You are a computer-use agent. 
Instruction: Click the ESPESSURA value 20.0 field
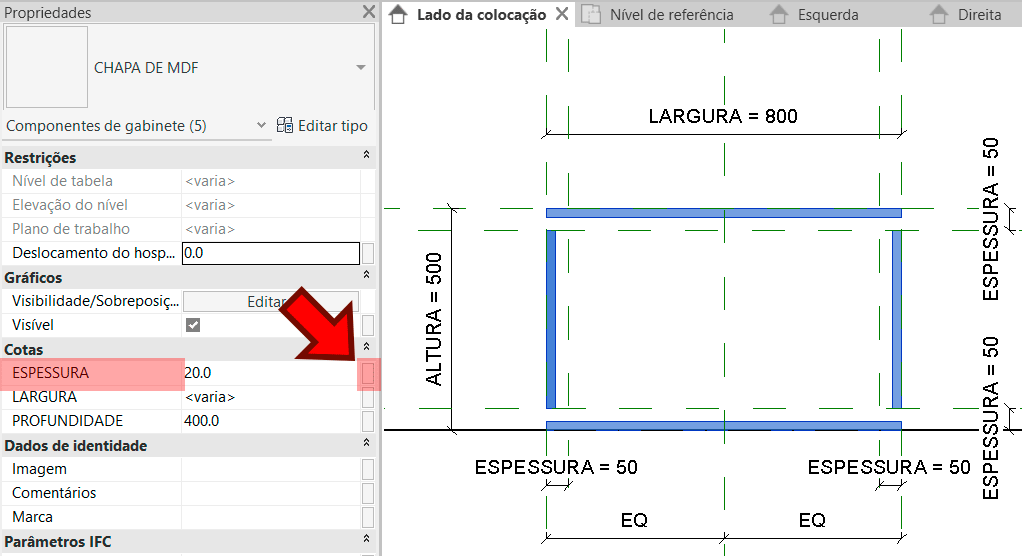[x=270, y=373]
